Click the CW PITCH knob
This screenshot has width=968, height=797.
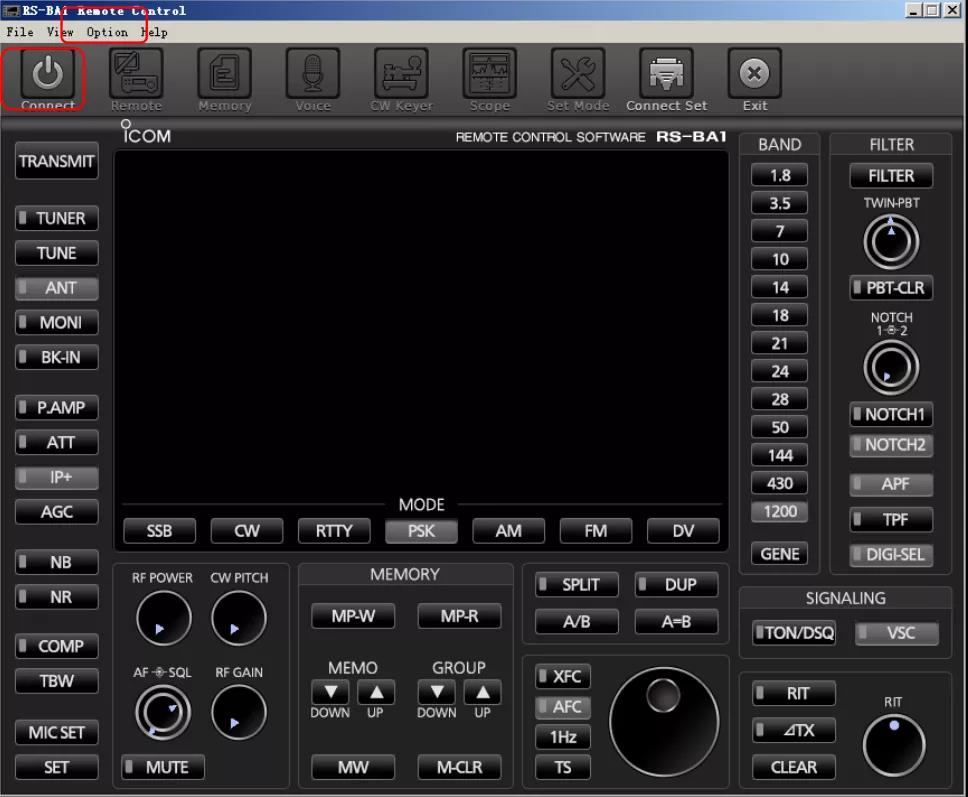click(x=239, y=618)
